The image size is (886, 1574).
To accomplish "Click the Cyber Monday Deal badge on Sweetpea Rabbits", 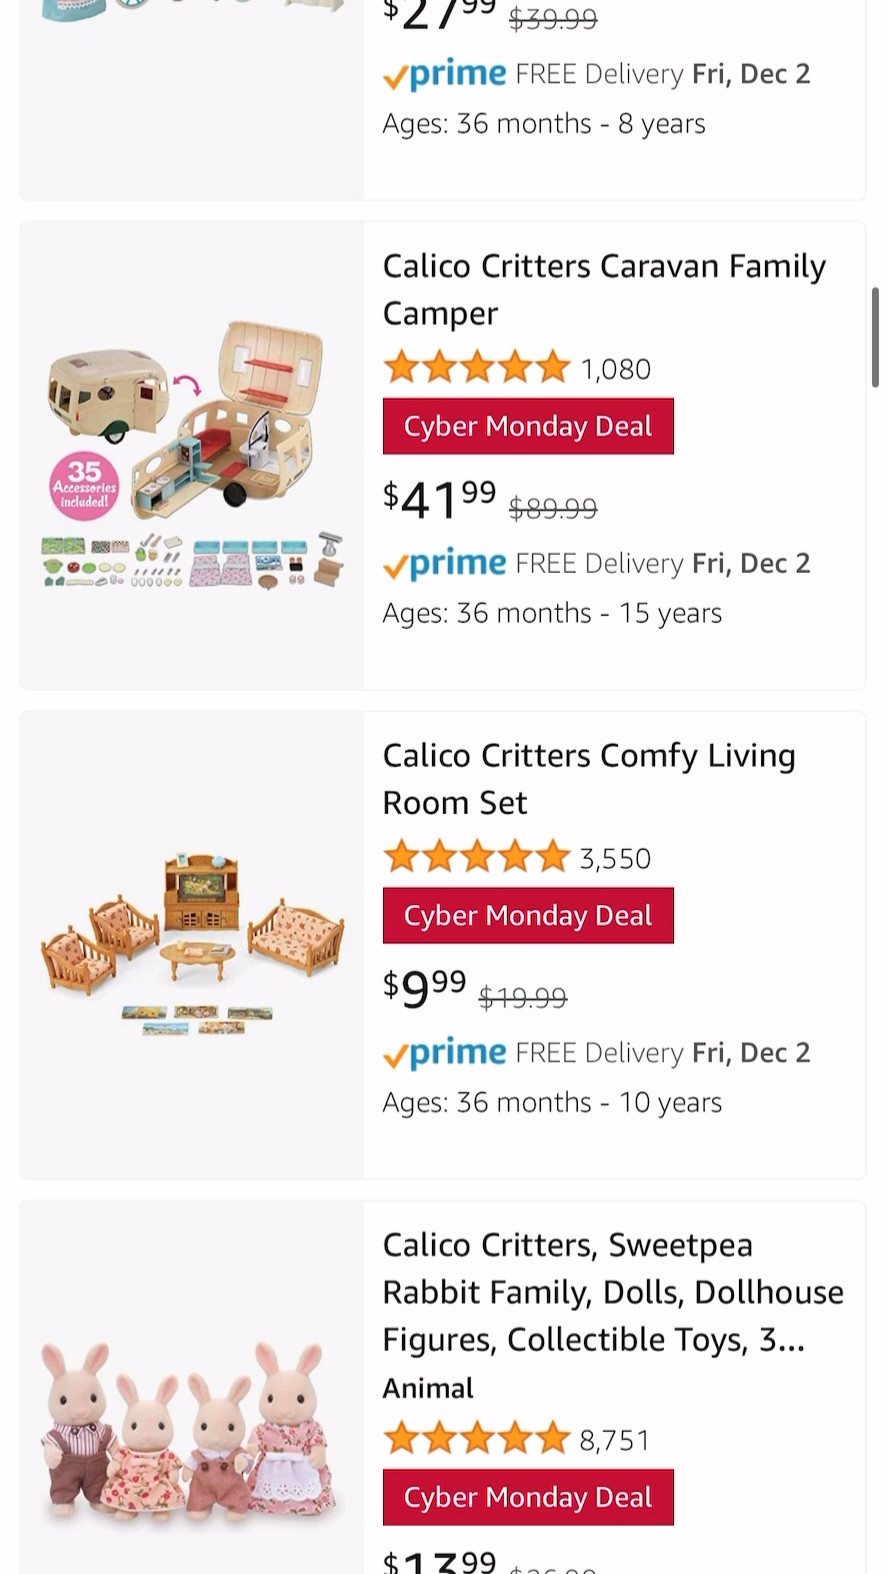I will pyautogui.click(x=528, y=1497).
